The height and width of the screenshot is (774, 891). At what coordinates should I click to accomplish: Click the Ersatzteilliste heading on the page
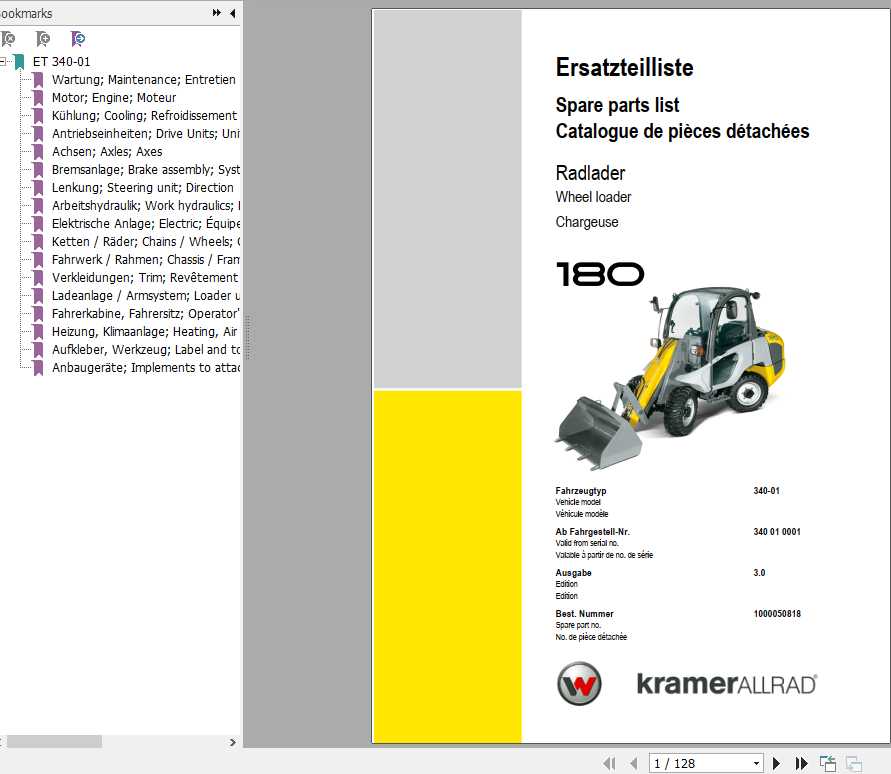624,68
